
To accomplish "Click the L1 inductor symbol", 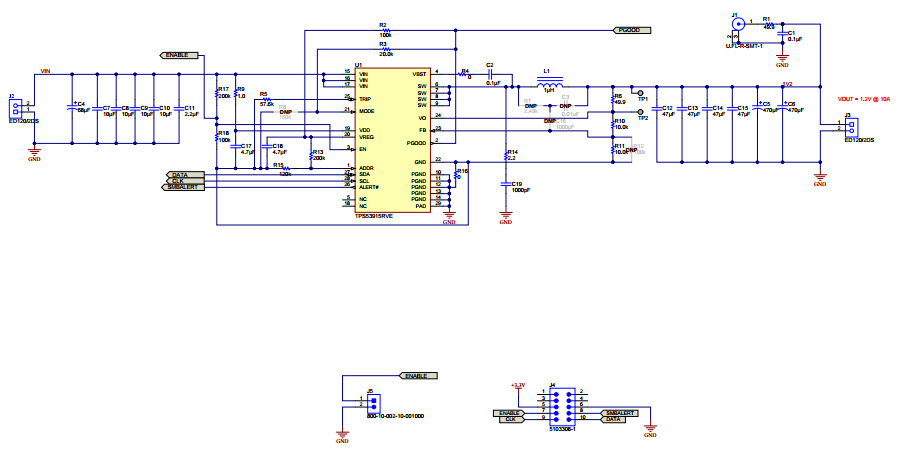I will coord(547,83).
